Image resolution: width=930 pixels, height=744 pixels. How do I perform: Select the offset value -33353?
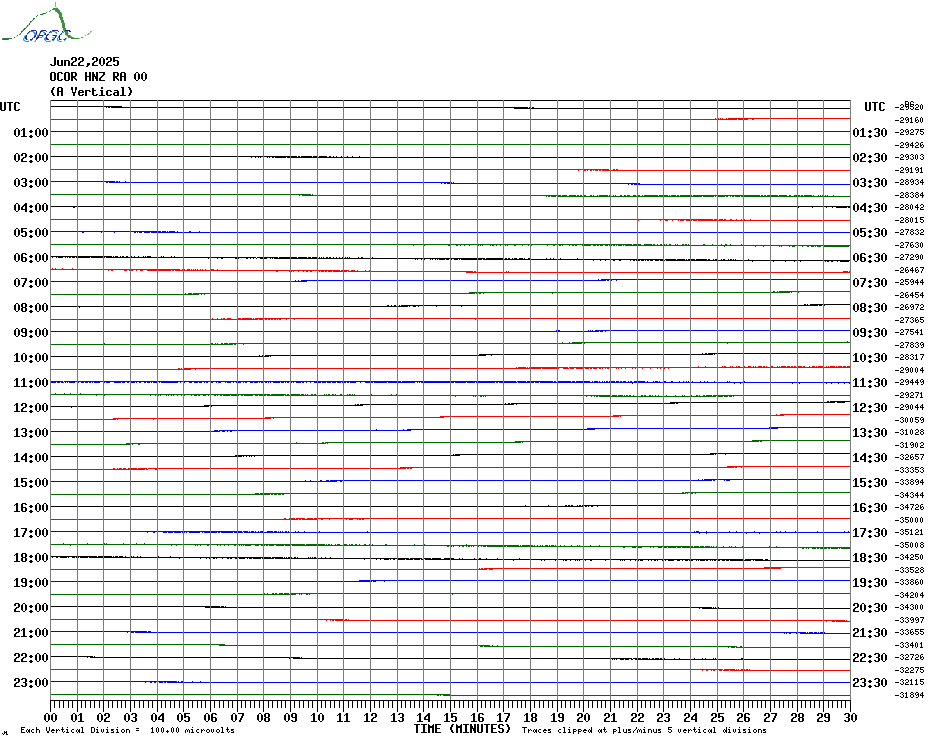[x=909, y=470]
